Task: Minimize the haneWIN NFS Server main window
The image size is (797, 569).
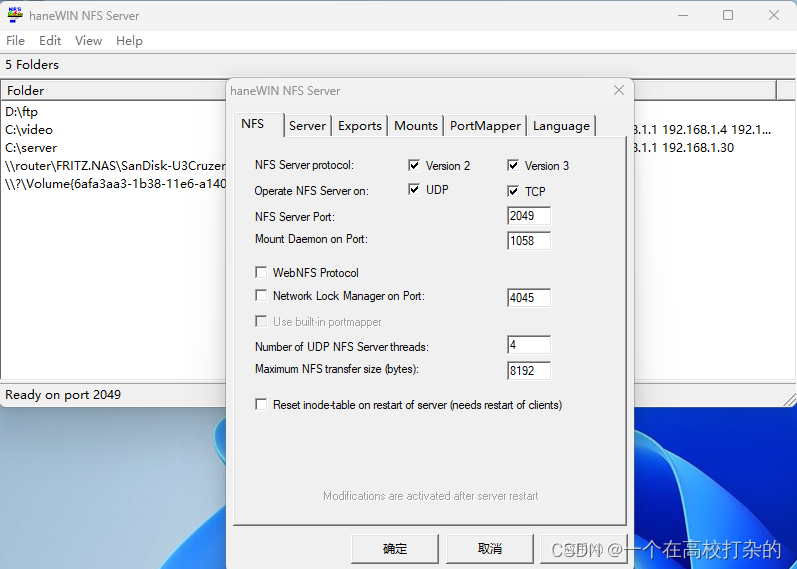Action: coord(683,15)
